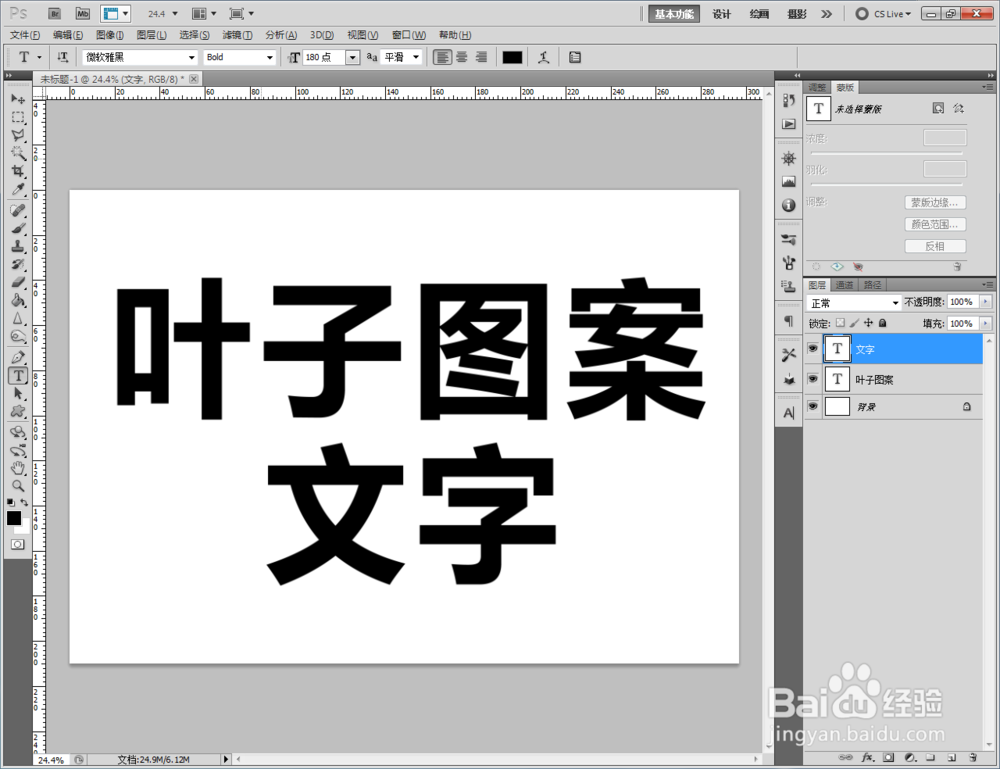Hide the 文字 layer
1000x769 pixels.
(812, 349)
